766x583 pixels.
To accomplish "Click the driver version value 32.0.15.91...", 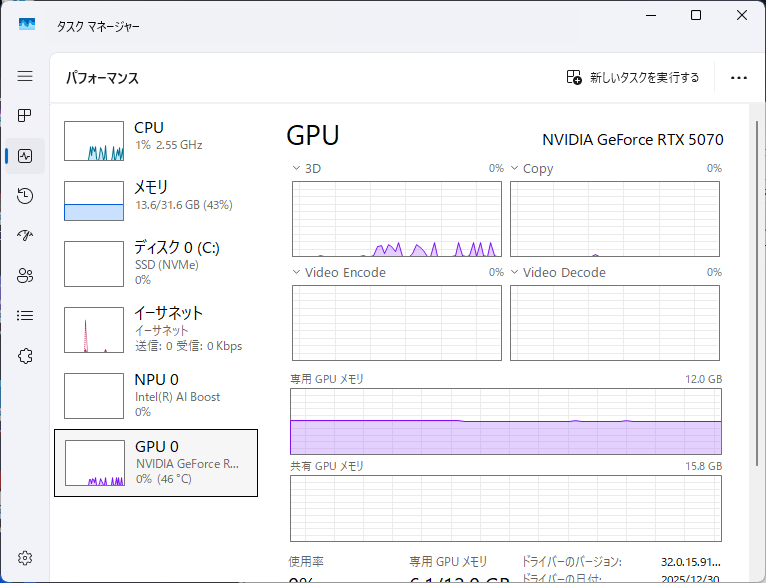I will [x=691, y=562].
